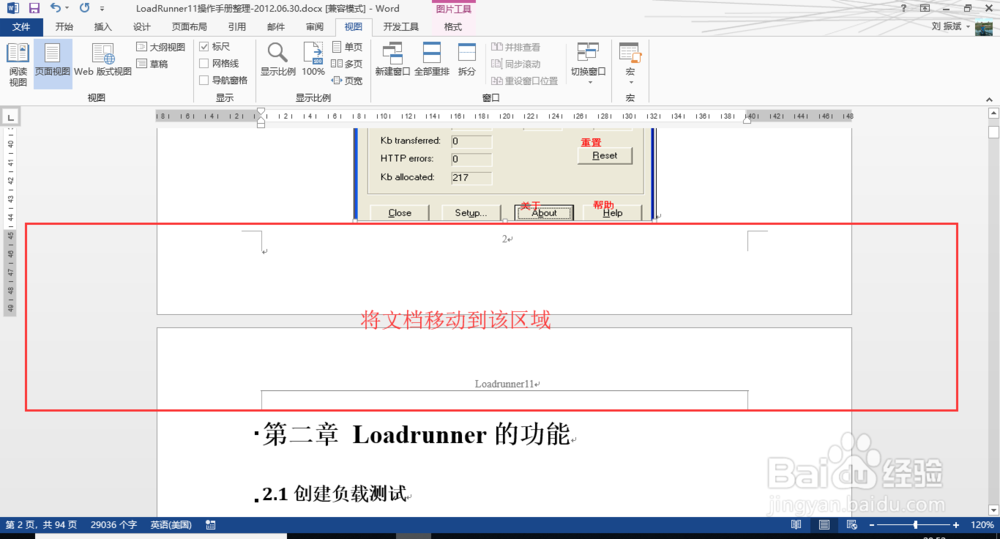Click the ruler tab selector L box
Image resolution: width=1000 pixels, height=539 pixels.
coord(11,117)
